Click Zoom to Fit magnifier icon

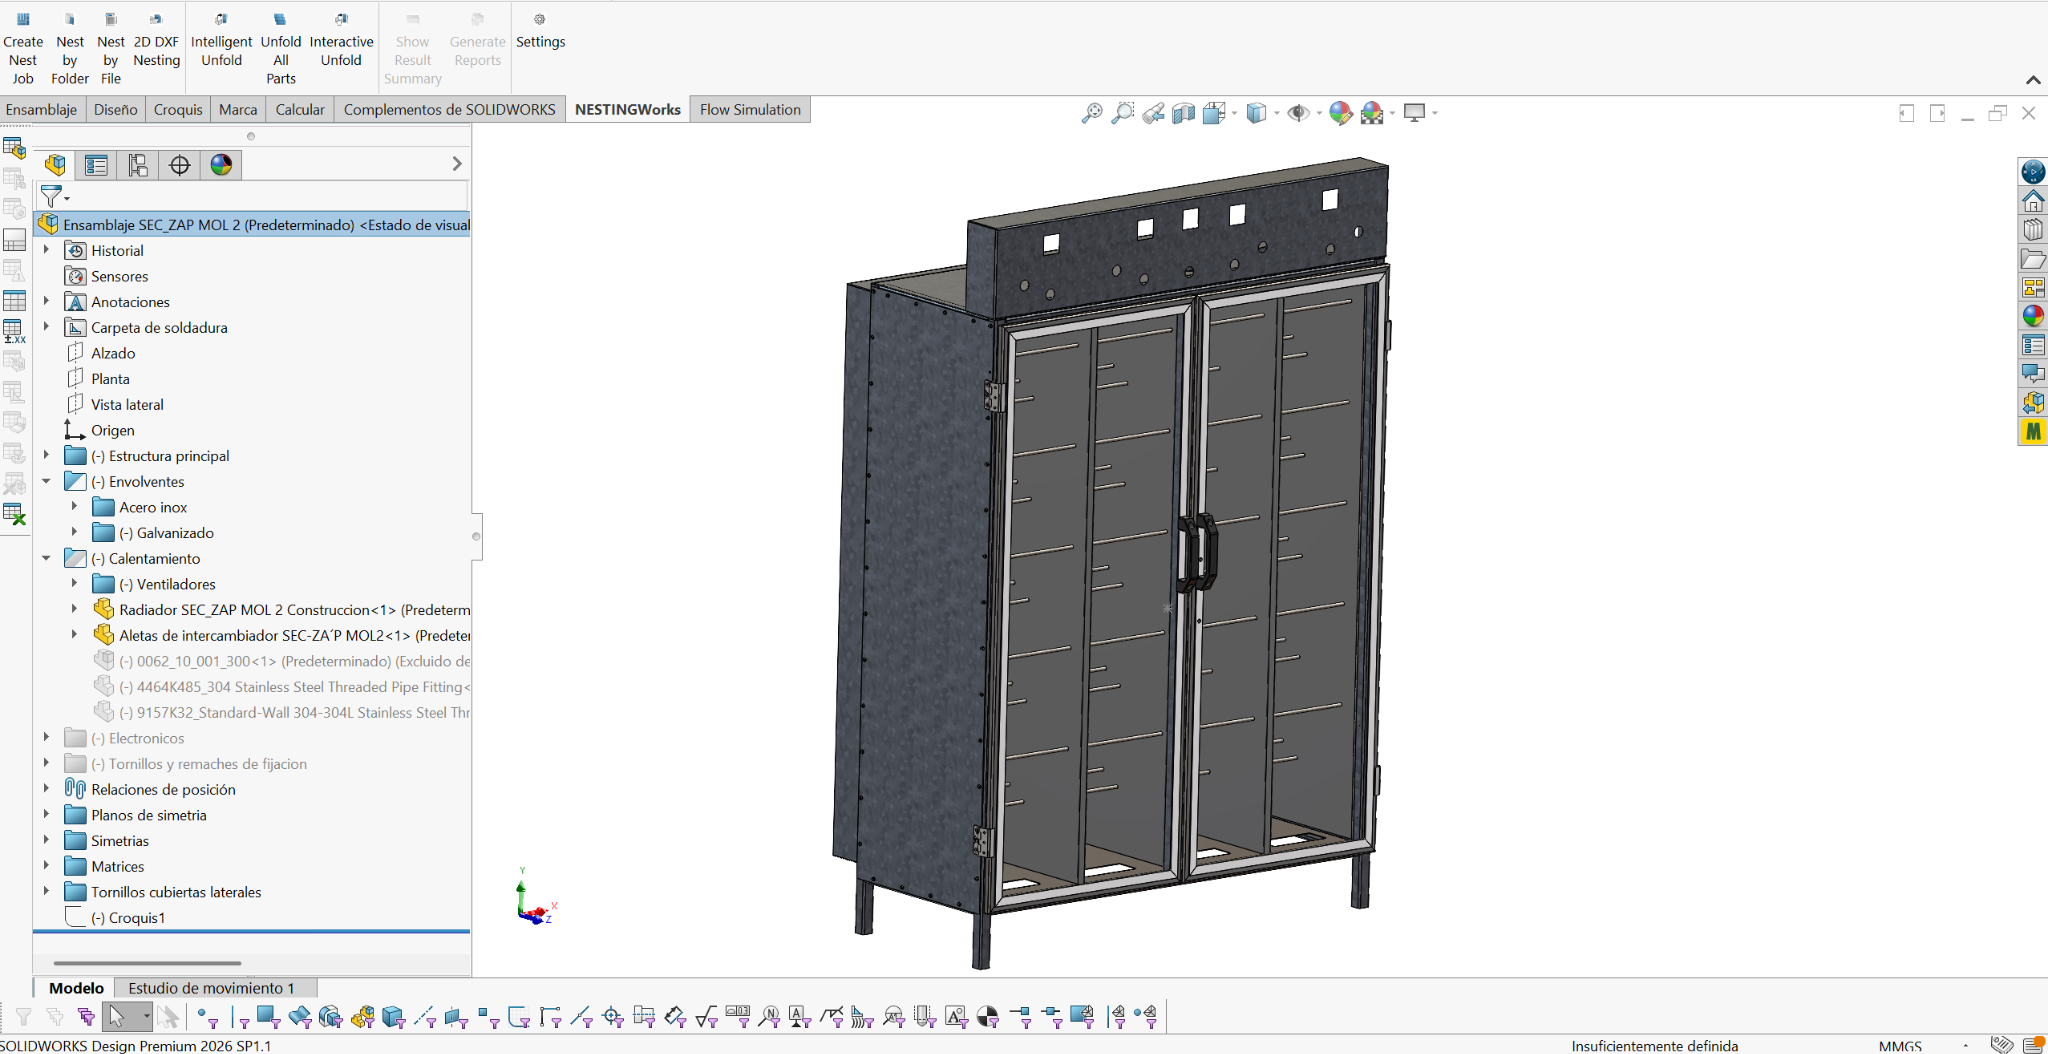coord(1092,113)
